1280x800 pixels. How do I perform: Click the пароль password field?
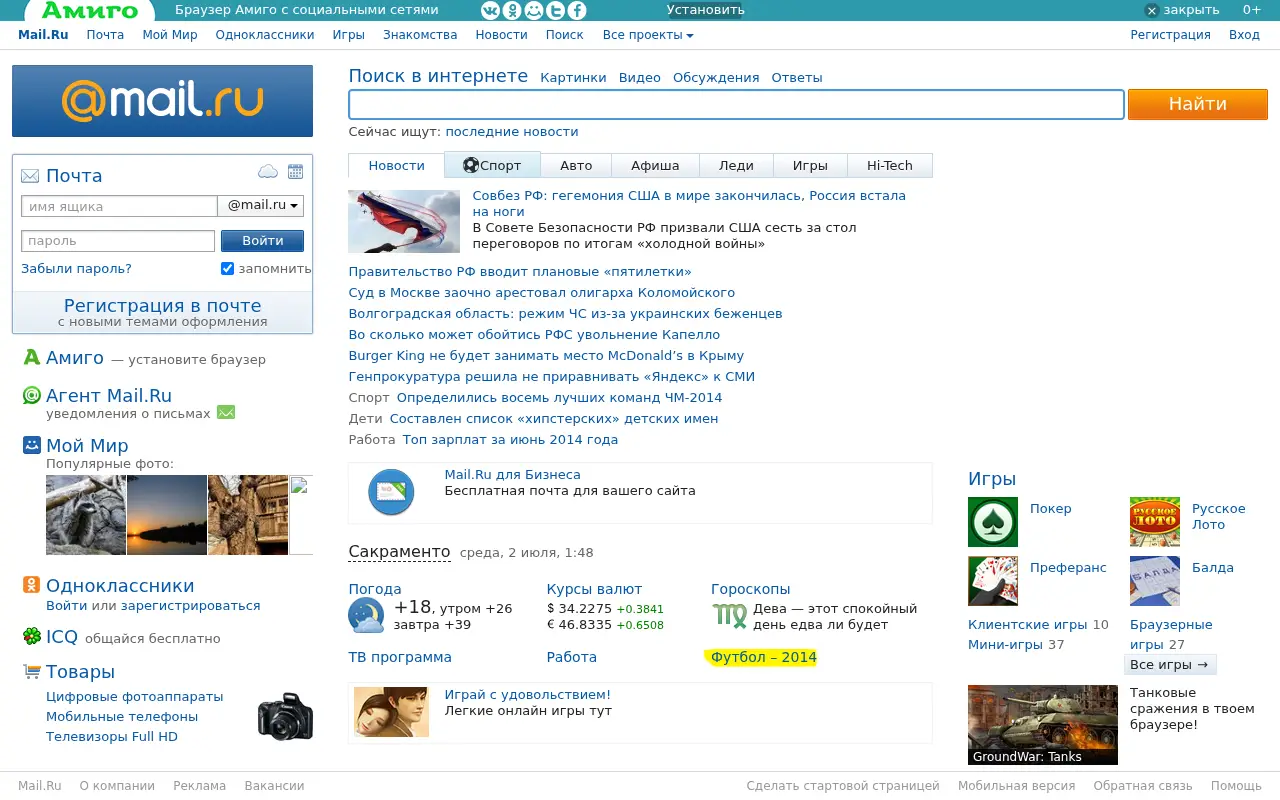tap(118, 241)
